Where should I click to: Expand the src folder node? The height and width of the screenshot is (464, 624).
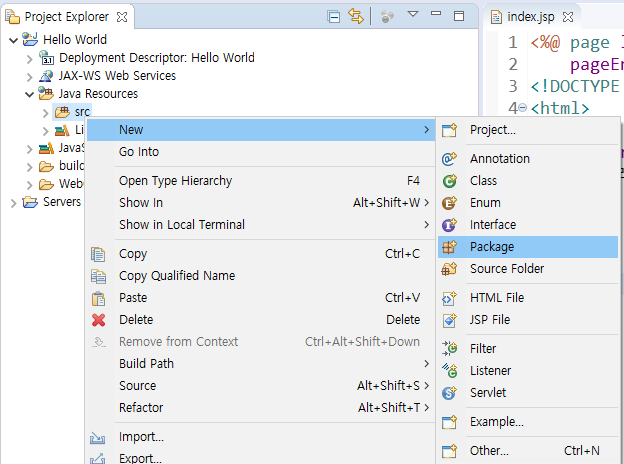pyautogui.click(x=45, y=113)
